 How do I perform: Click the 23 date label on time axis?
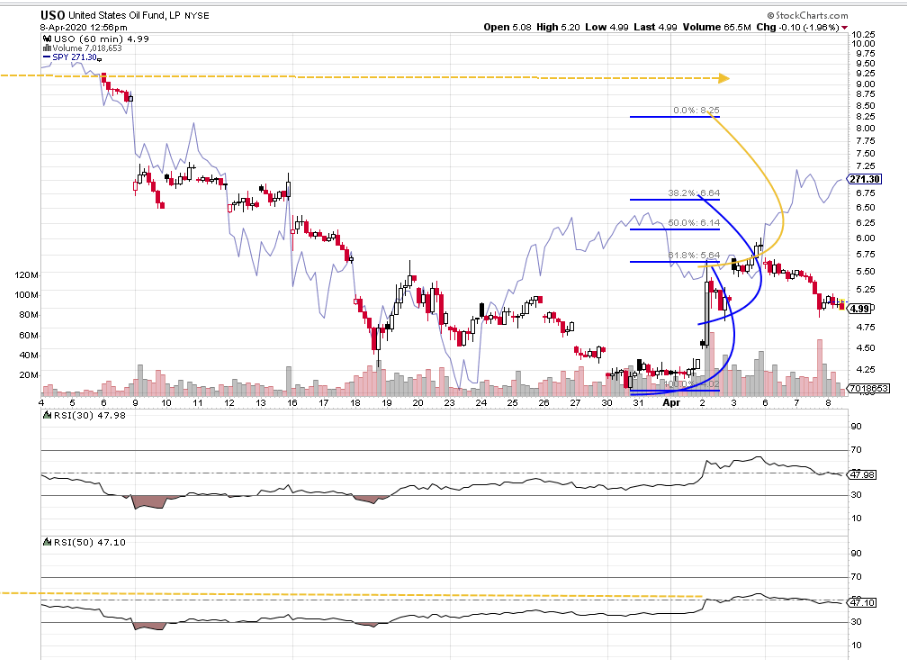(449, 403)
